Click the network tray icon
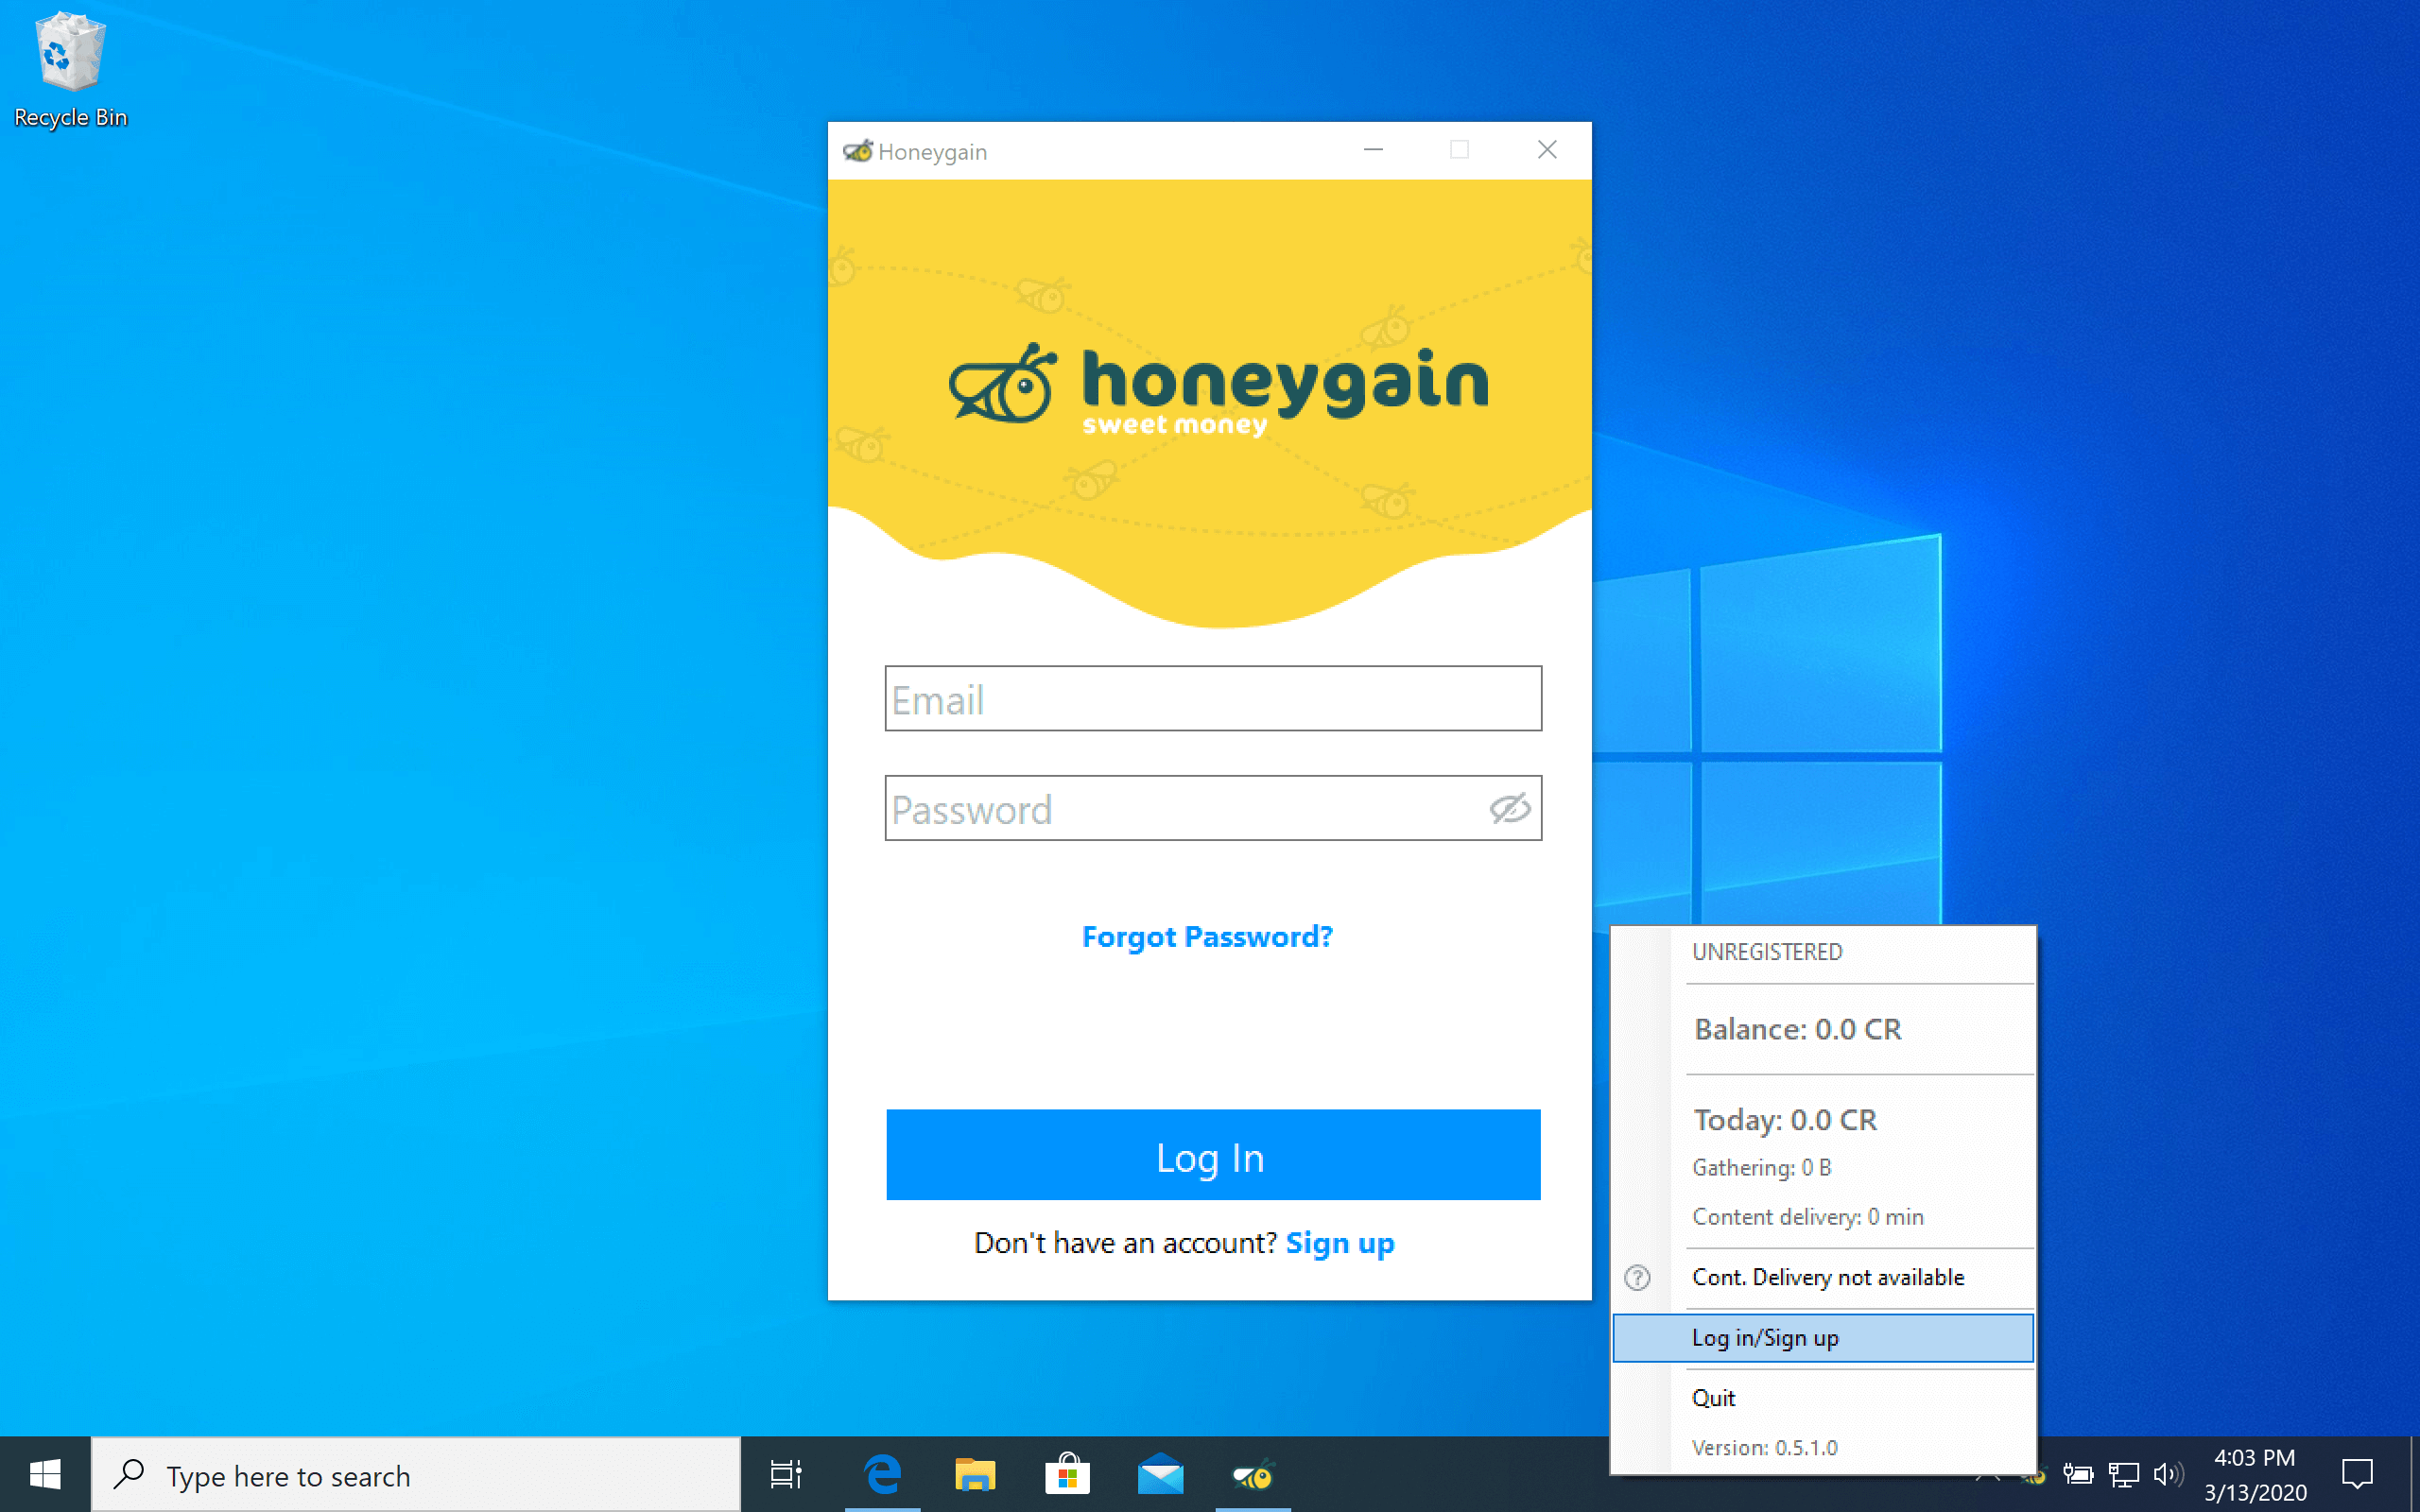 (2123, 1474)
